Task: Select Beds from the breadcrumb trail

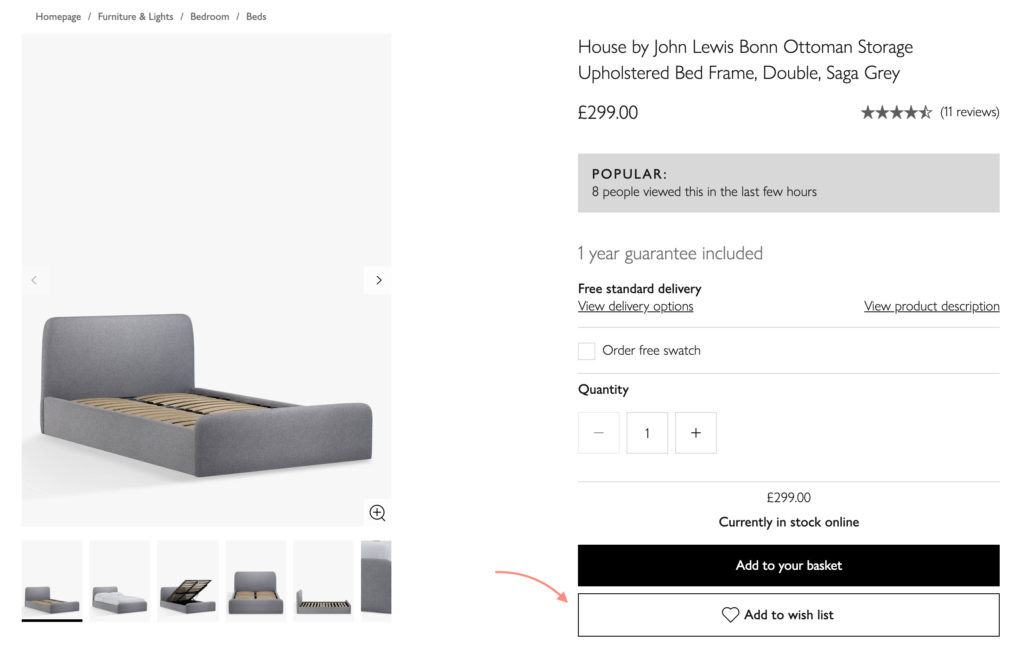Action: 256,16
